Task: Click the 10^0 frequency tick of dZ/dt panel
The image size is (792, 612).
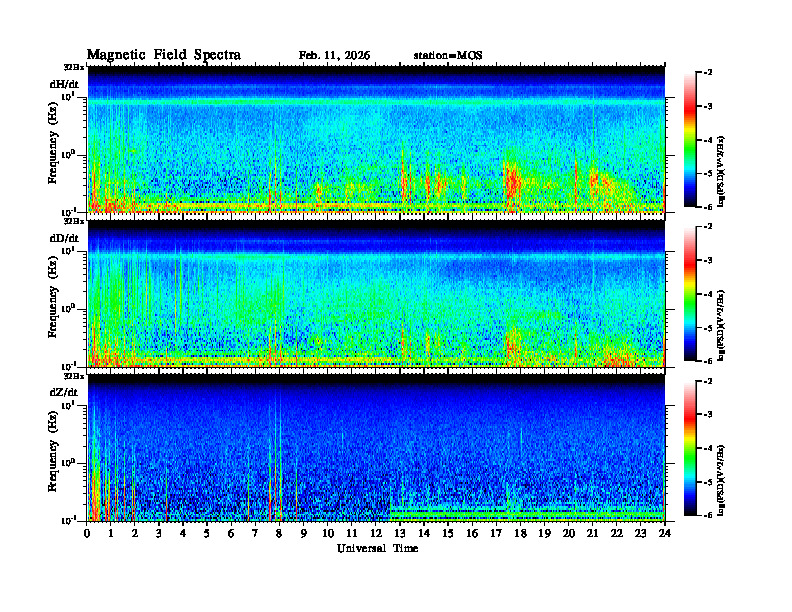Action: click(x=69, y=462)
